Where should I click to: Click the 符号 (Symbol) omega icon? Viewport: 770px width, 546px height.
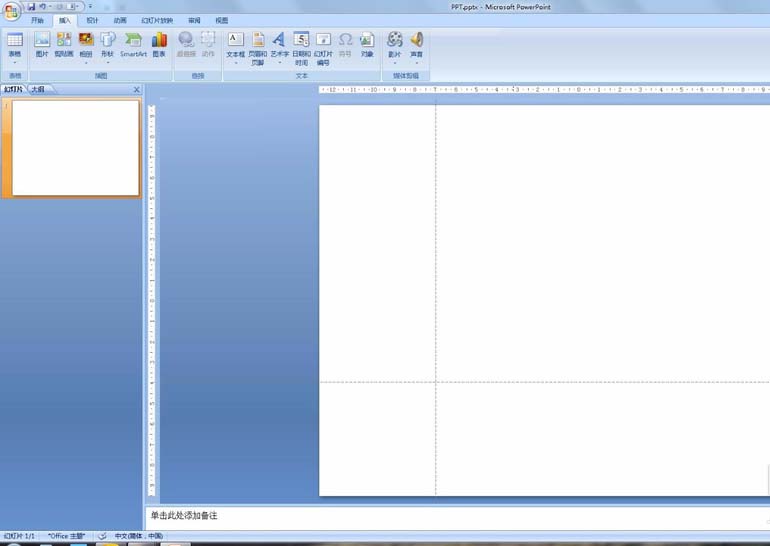click(345, 45)
